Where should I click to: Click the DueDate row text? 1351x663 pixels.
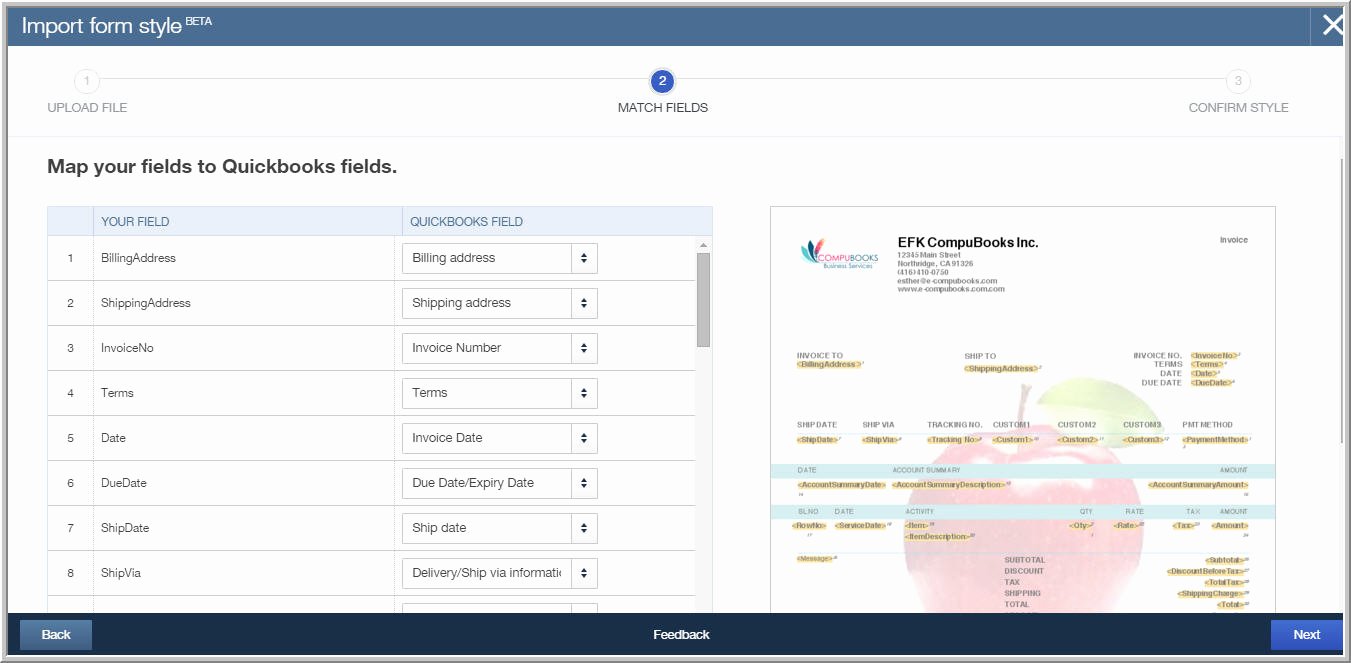(x=124, y=483)
